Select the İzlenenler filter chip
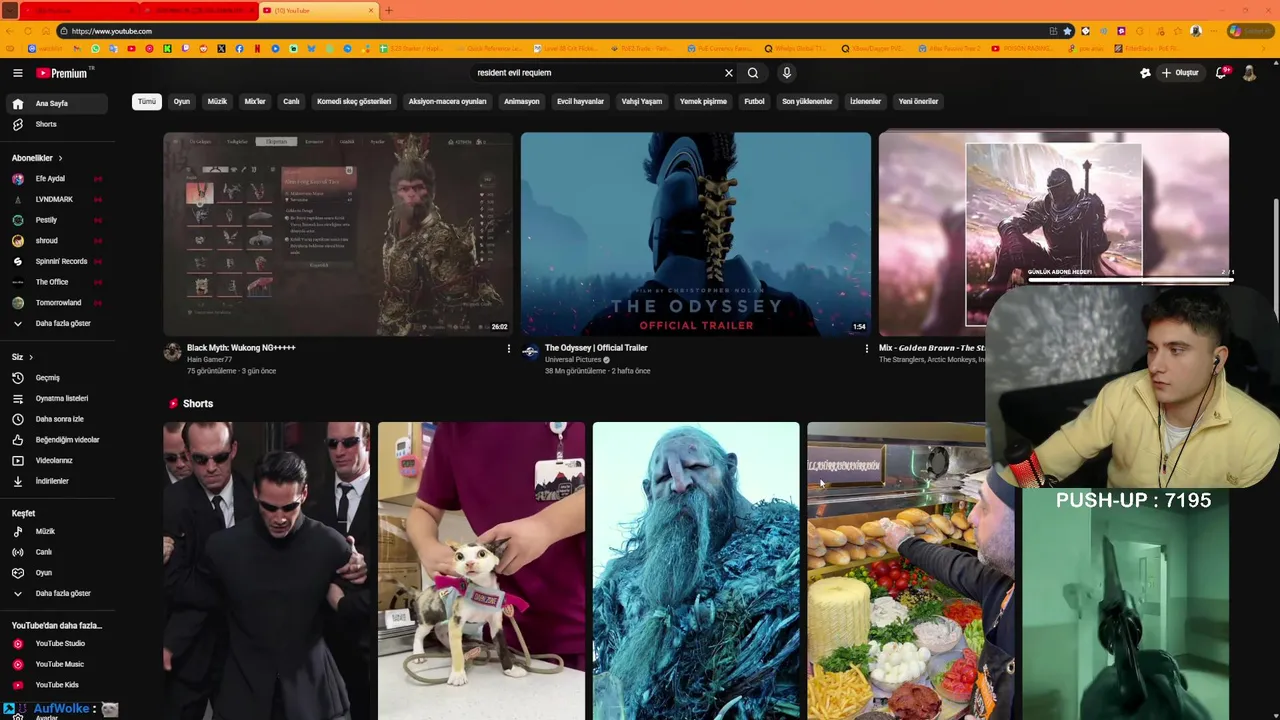This screenshot has height=720, width=1280. tap(865, 101)
